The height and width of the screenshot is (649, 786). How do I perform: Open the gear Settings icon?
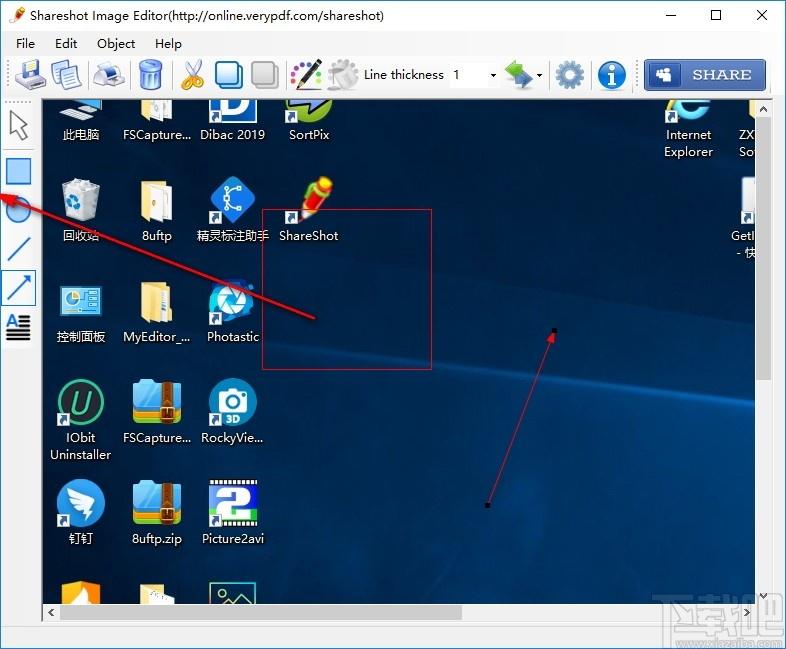[570, 75]
